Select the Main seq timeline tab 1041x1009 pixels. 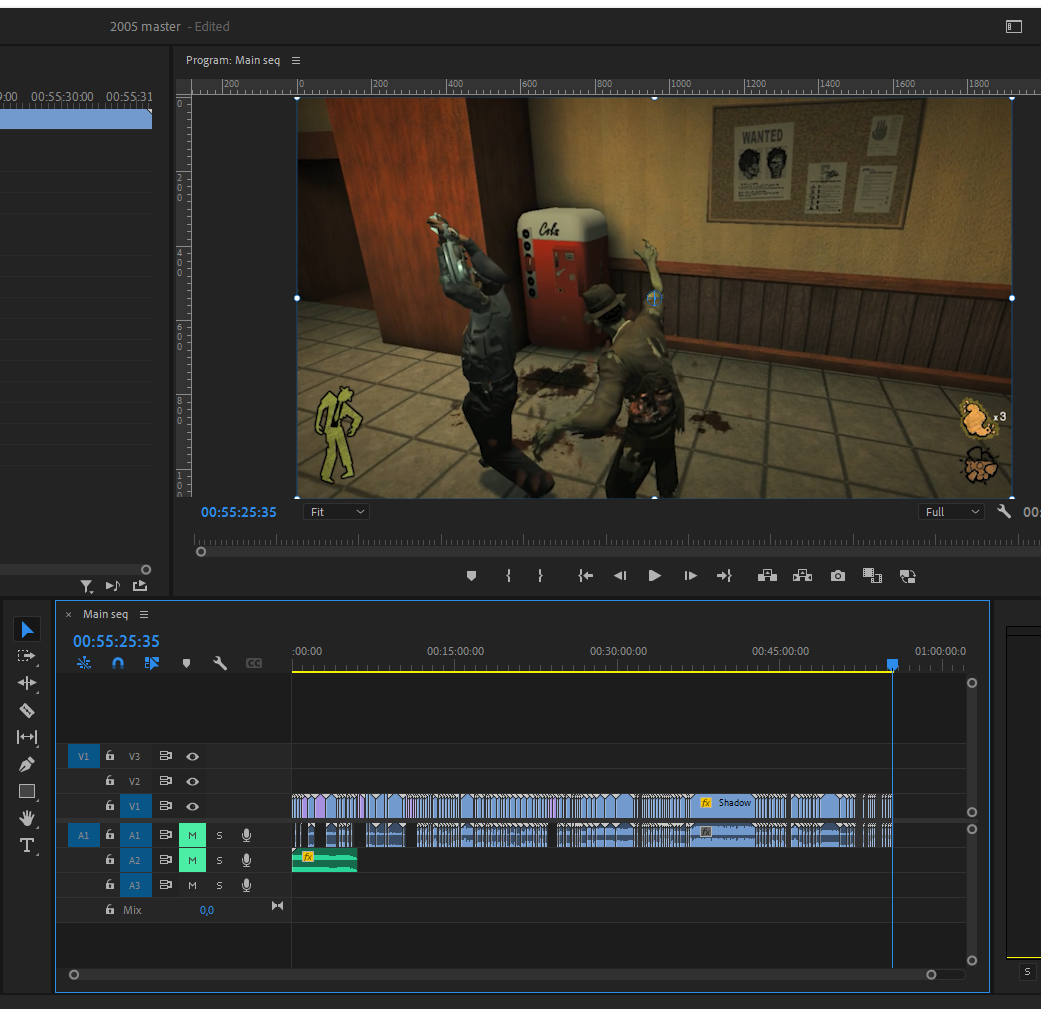105,614
